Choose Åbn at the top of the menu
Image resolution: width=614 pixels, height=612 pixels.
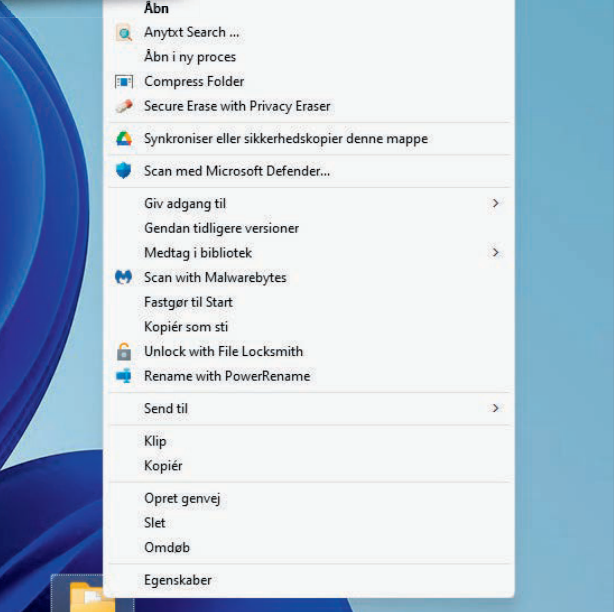[x=156, y=8]
